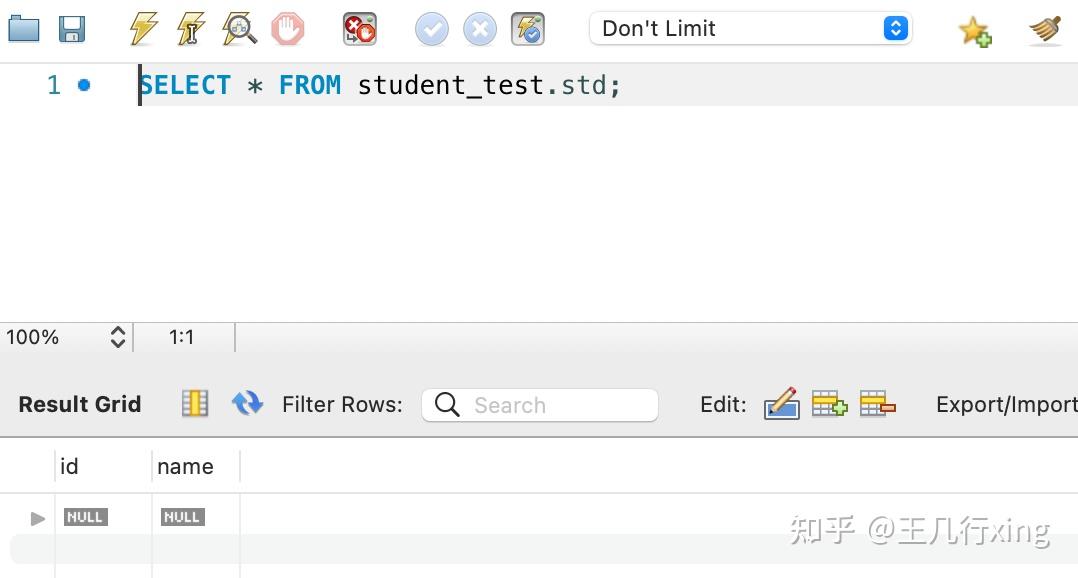Refresh result grid blue arrows icon

point(247,403)
